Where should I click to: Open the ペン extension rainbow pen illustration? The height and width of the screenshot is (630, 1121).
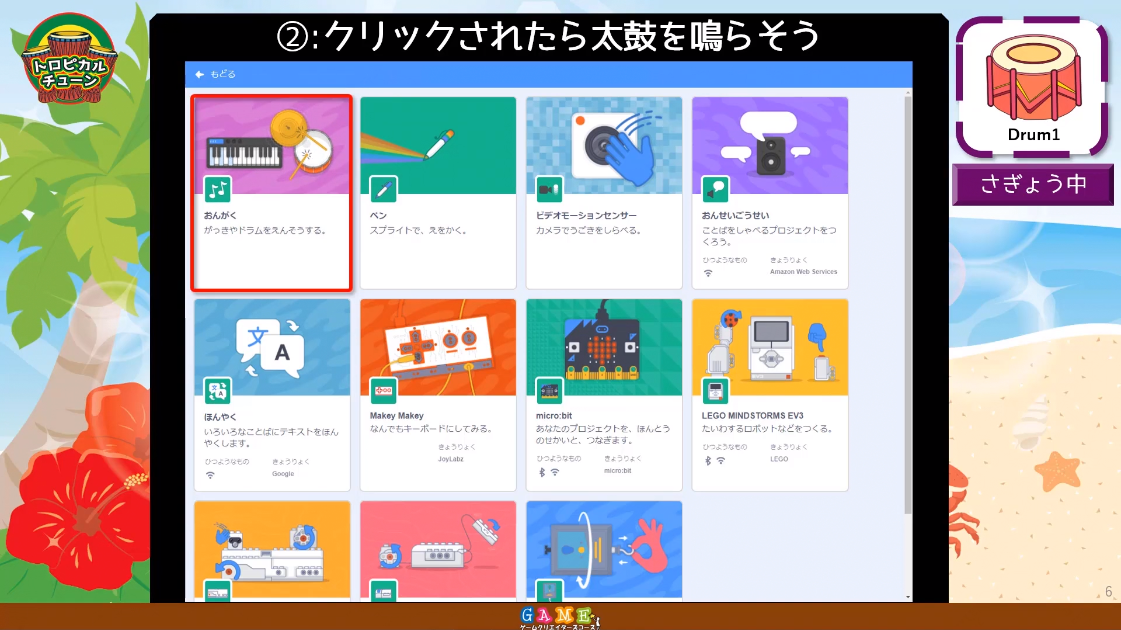(x=438, y=146)
